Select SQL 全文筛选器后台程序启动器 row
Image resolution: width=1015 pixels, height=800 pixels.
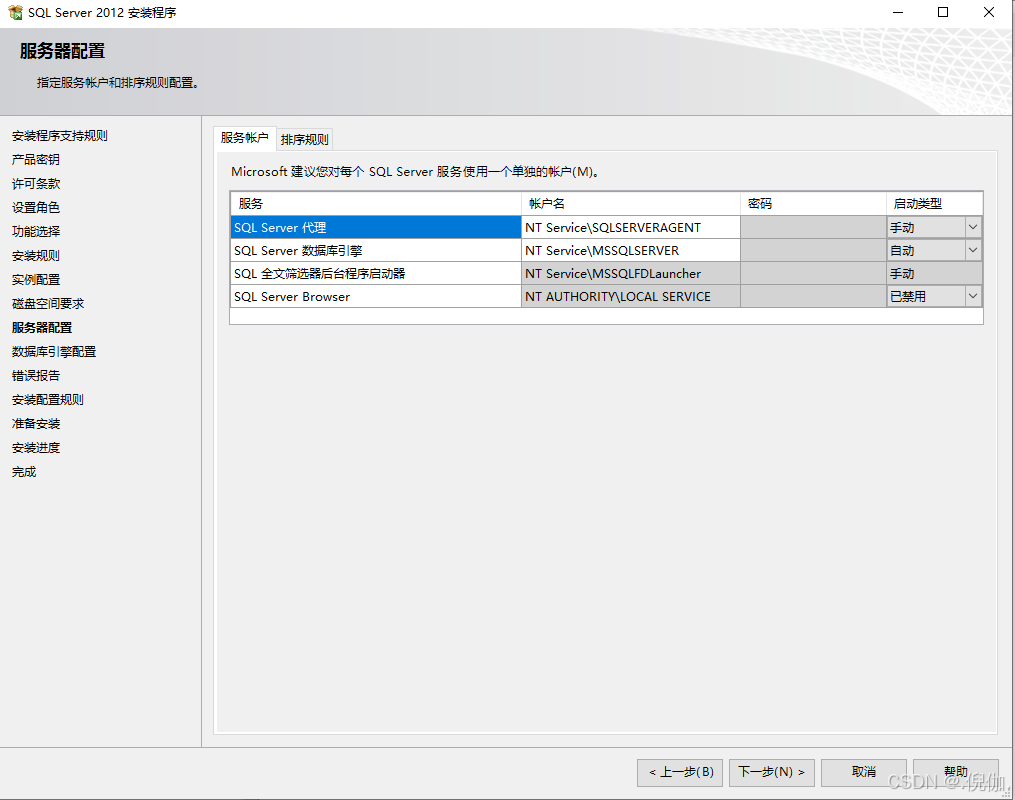375,273
